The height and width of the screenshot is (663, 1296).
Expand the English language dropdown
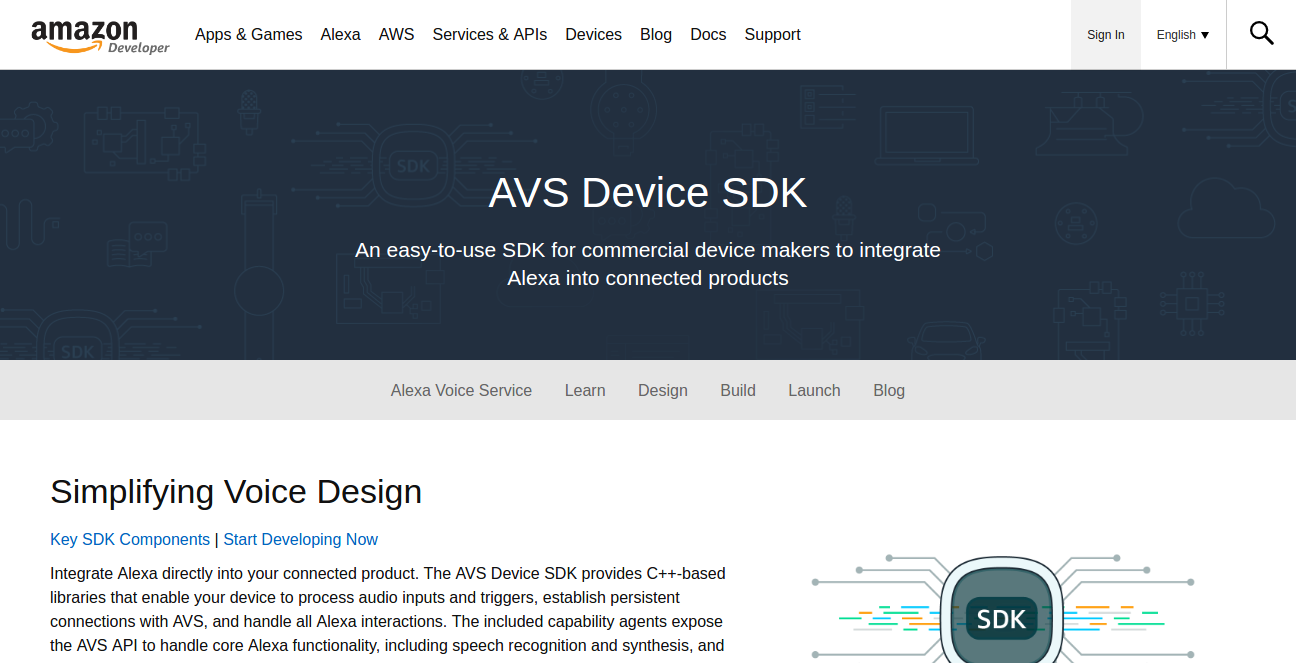click(x=1182, y=34)
